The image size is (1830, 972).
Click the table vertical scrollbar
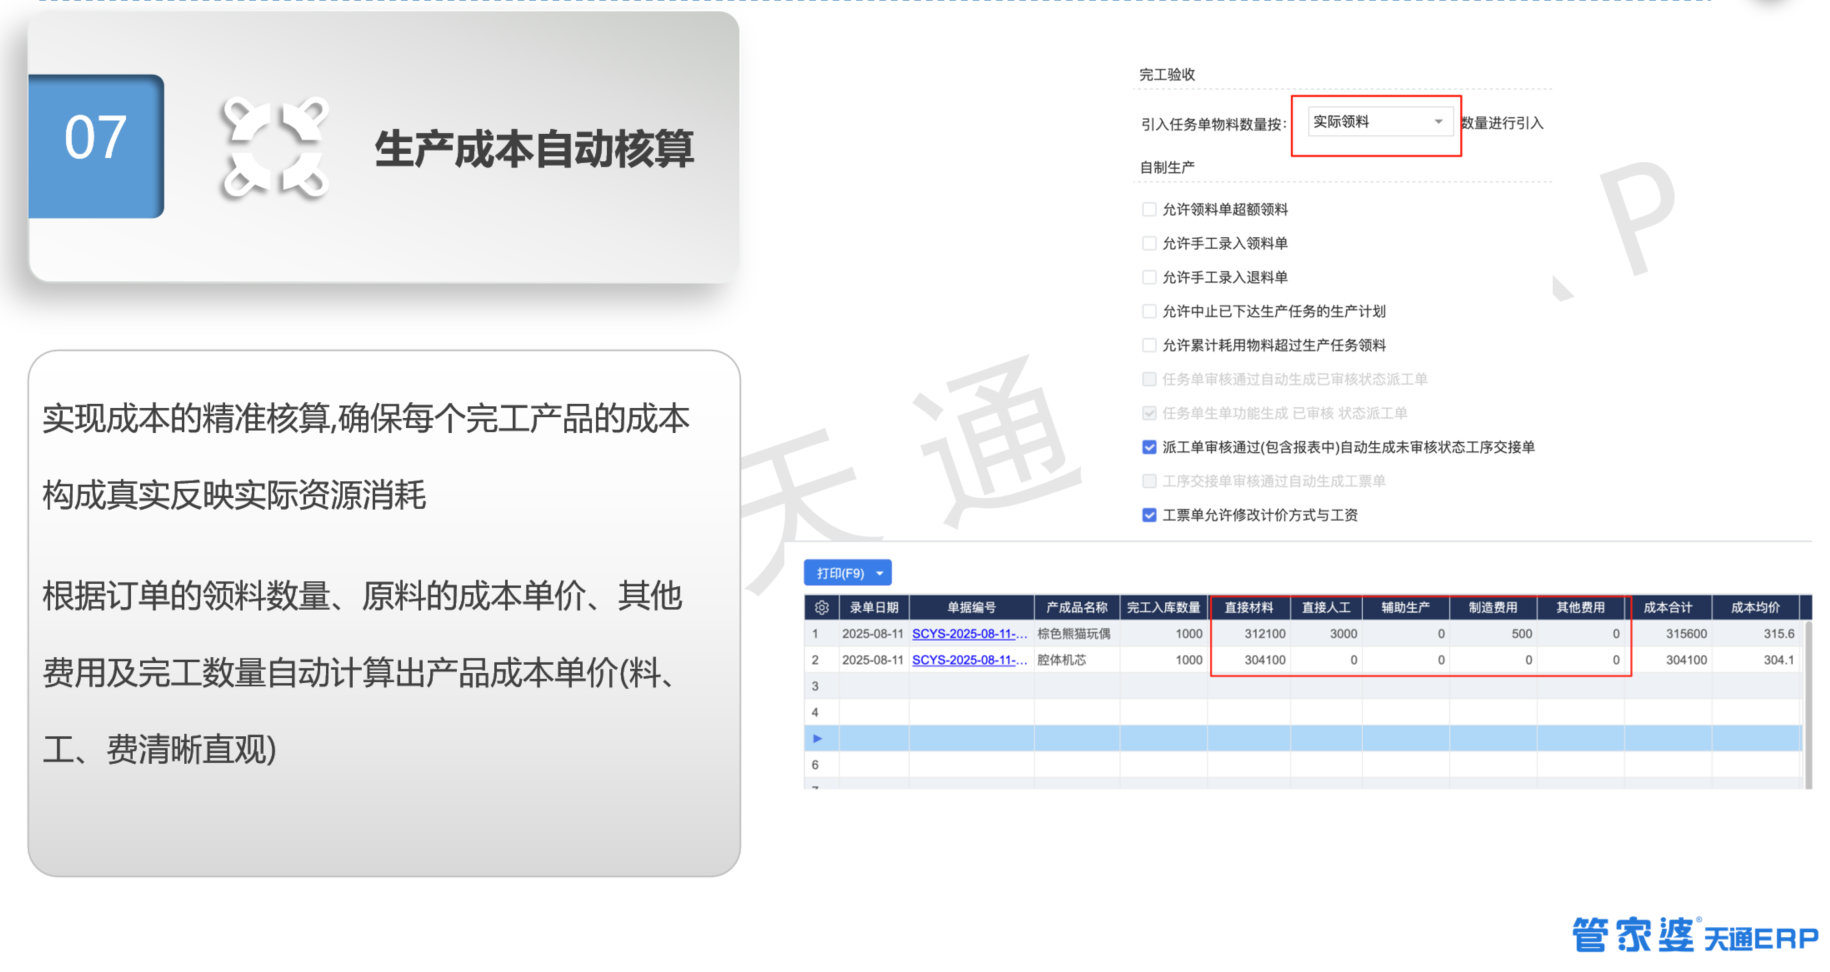[x=1807, y=704]
